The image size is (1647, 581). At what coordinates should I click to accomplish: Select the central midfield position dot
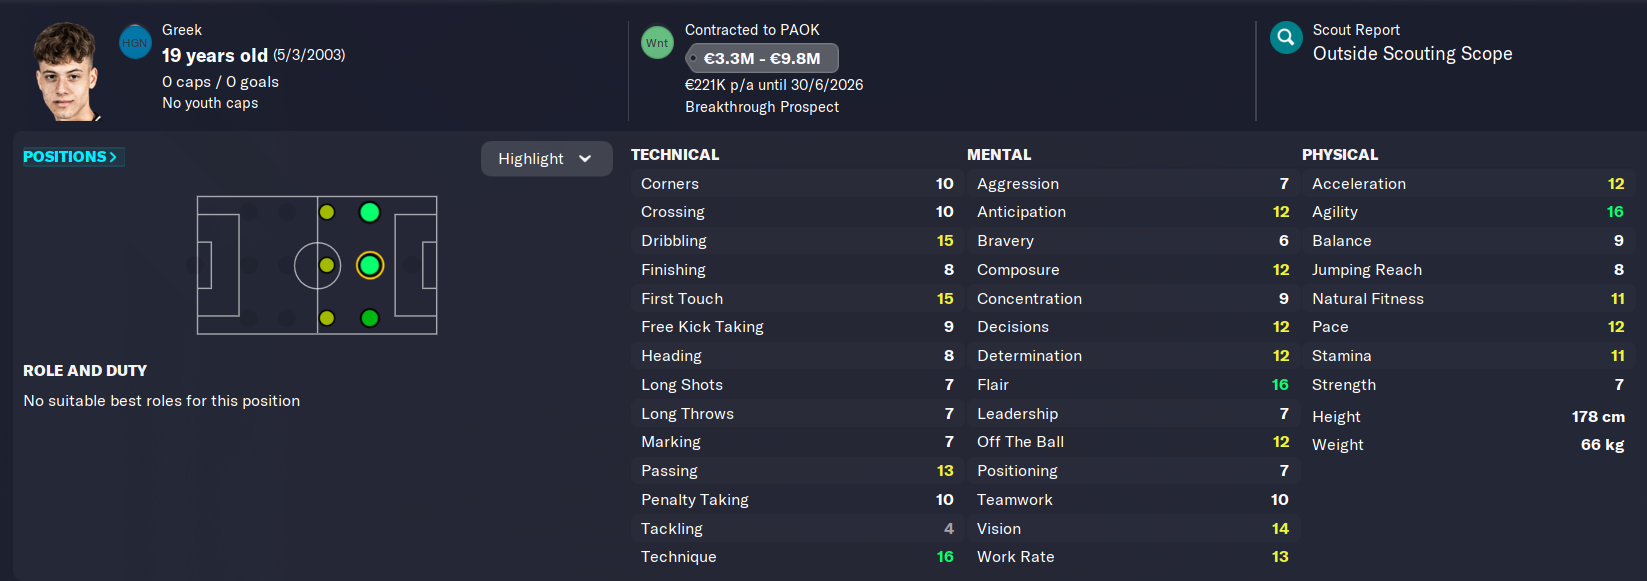click(x=327, y=265)
